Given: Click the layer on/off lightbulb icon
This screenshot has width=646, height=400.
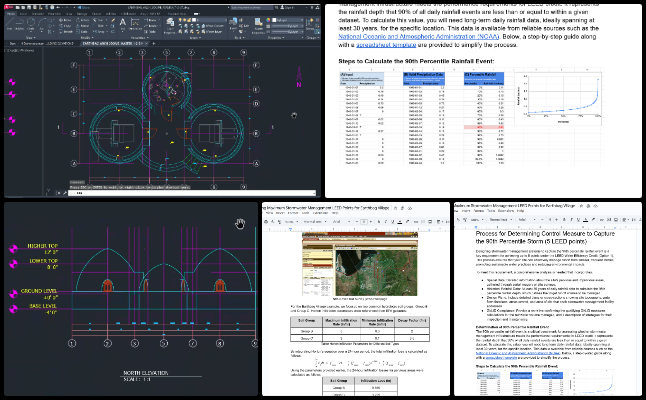Looking at the screenshot, I should coord(180,20).
